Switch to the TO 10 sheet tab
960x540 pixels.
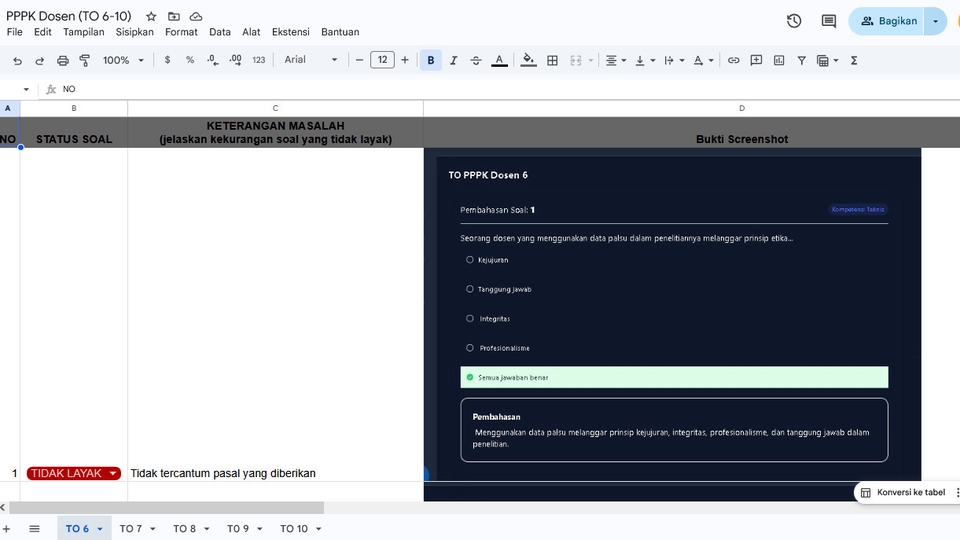click(294, 528)
